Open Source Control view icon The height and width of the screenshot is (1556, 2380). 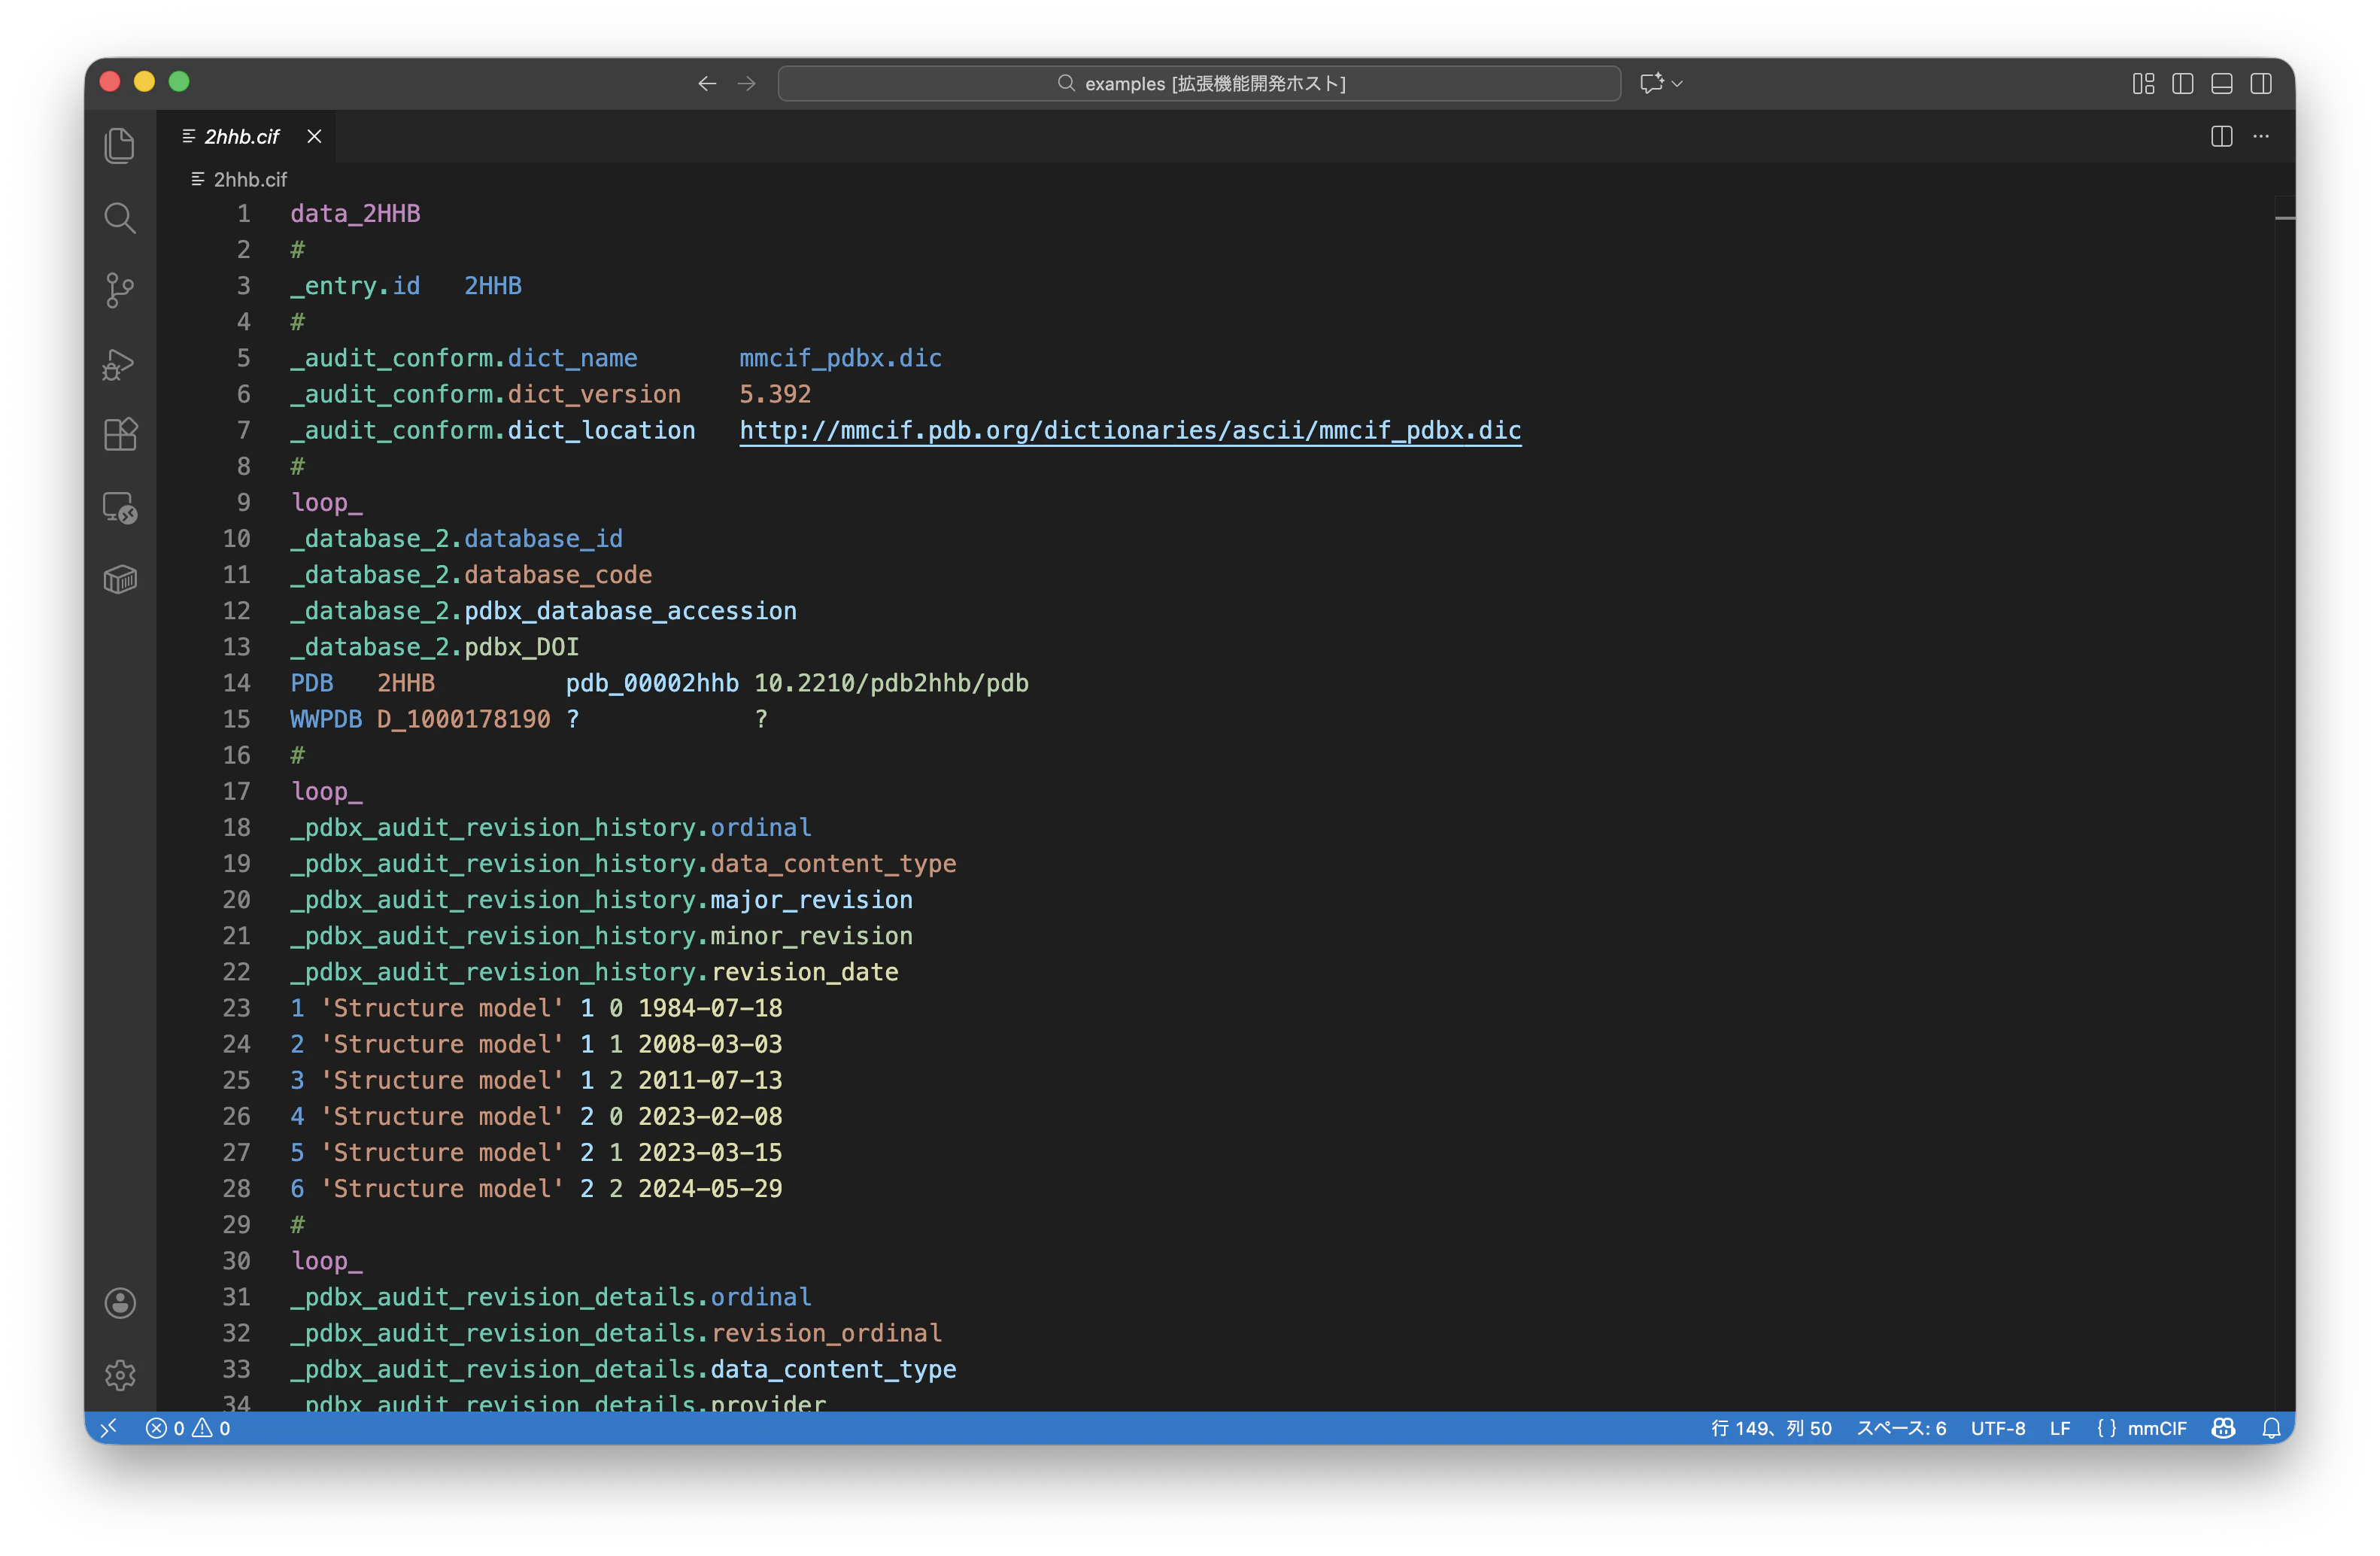tap(120, 290)
